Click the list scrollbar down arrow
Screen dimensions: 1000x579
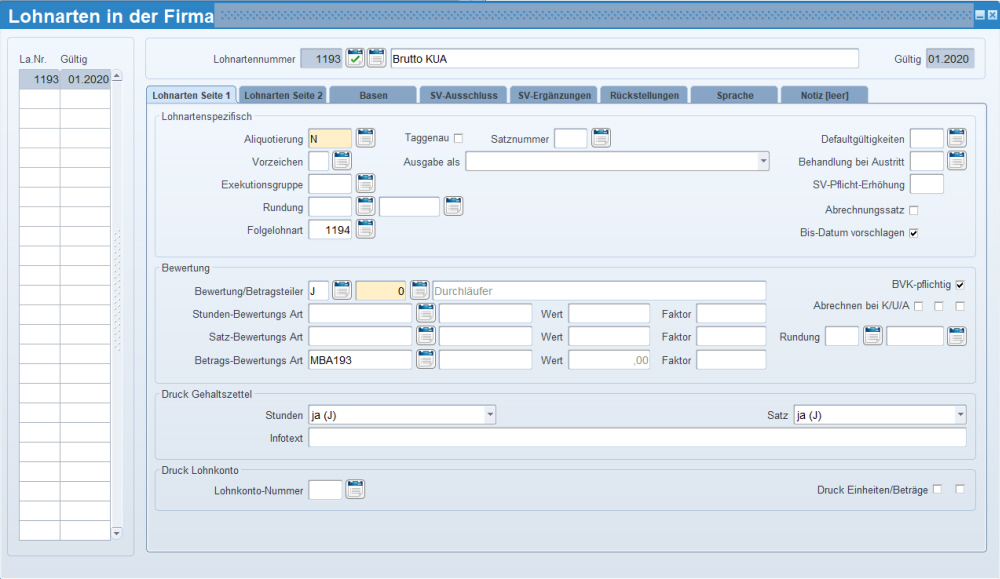[x=116, y=533]
